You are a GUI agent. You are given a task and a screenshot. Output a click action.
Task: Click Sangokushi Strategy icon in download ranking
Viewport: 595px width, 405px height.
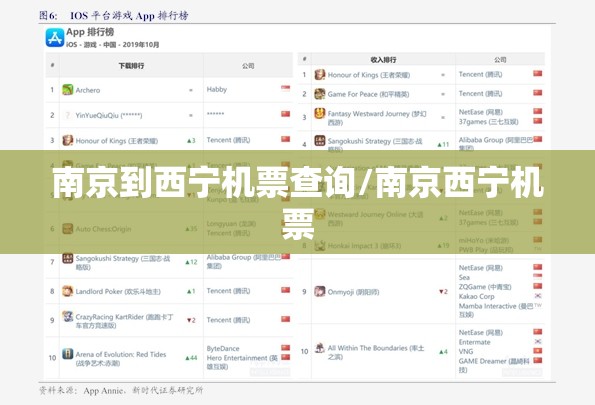[x=68, y=258]
